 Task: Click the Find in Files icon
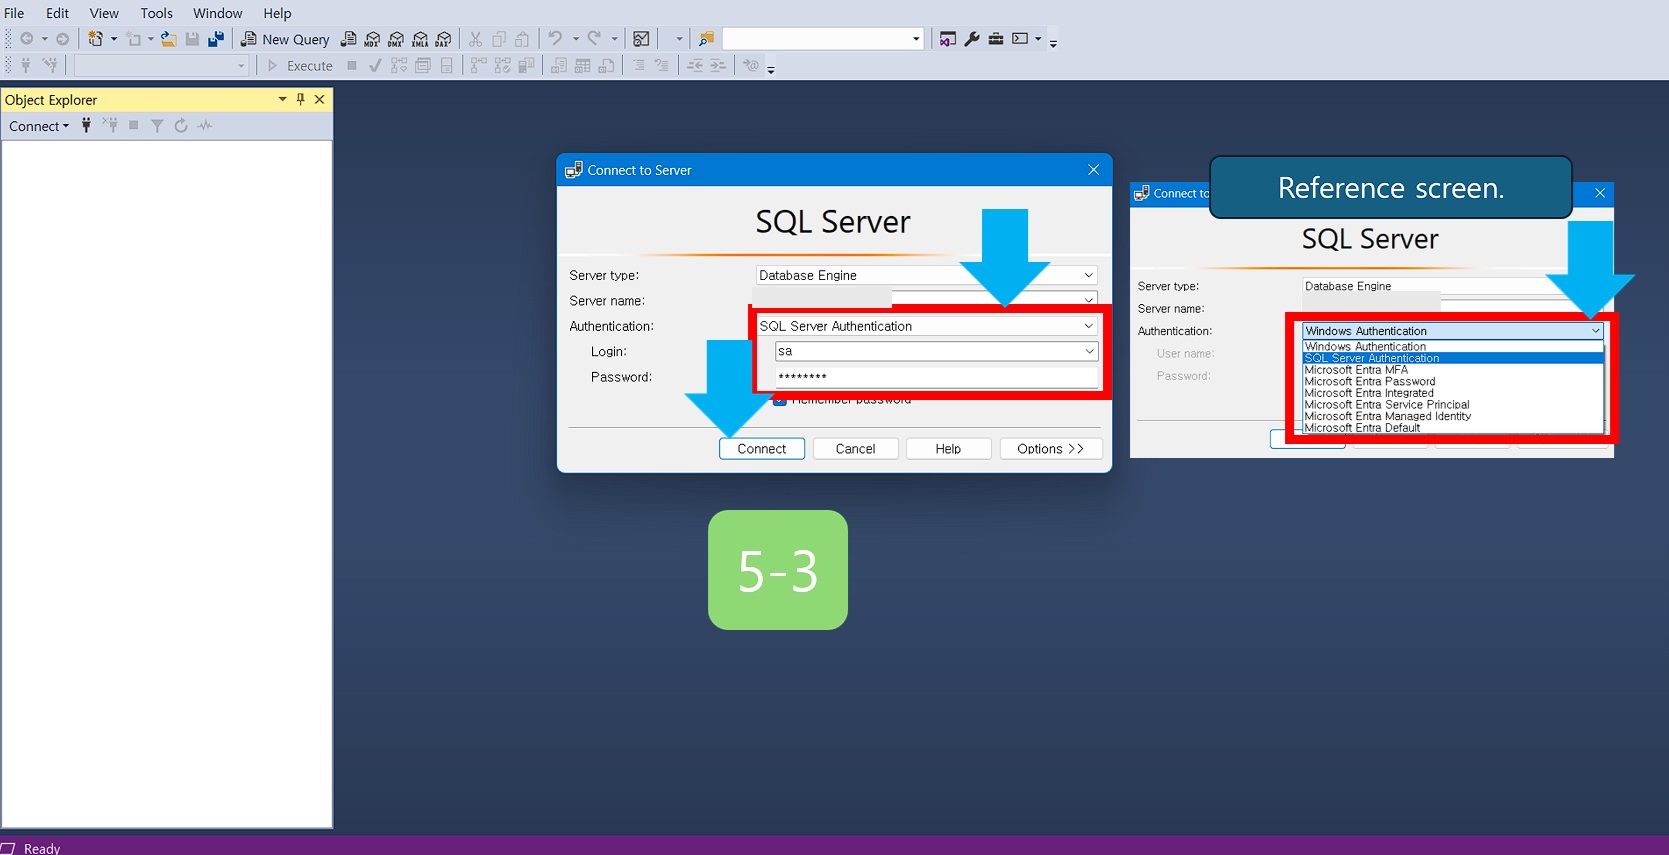click(x=706, y=39)
